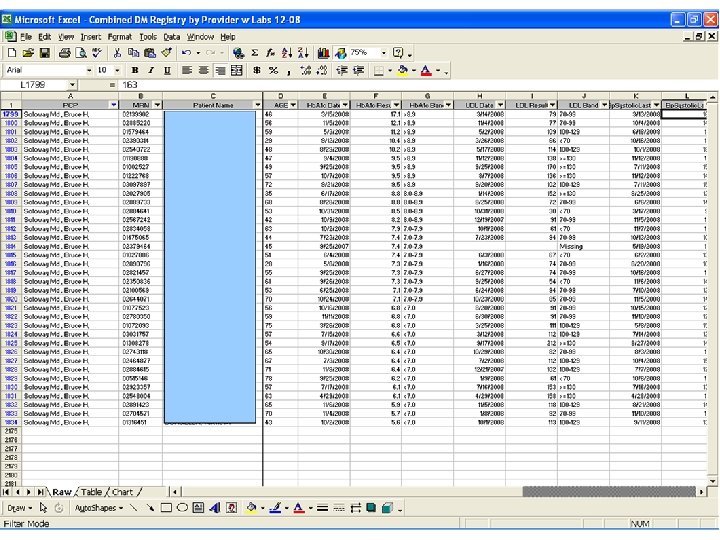The height and width of the screenshot is (540, 720).
Task: Open the File menu
Action: (x=26, y=37)
